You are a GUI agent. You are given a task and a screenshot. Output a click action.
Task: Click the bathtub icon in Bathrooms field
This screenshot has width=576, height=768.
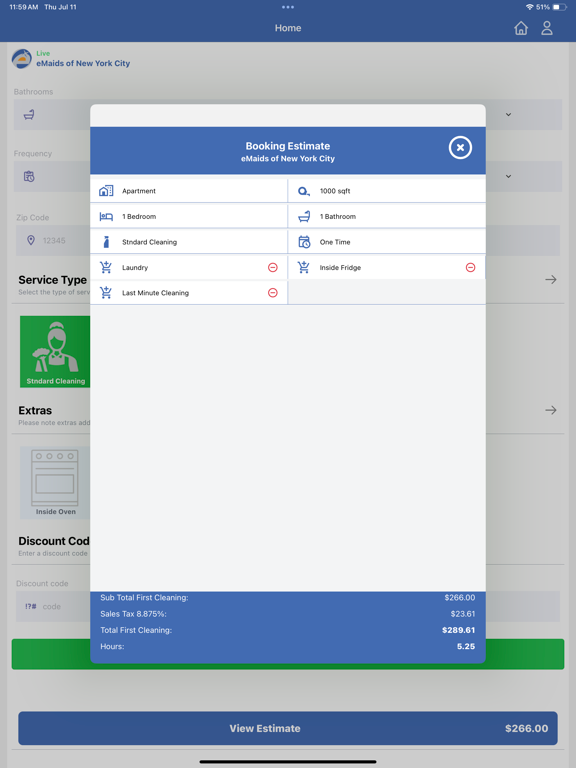pos(29,115)
